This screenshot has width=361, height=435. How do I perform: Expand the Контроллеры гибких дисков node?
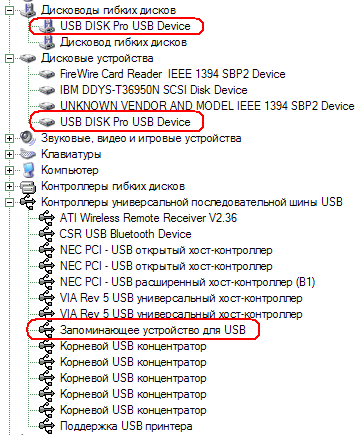click(9, 186)
